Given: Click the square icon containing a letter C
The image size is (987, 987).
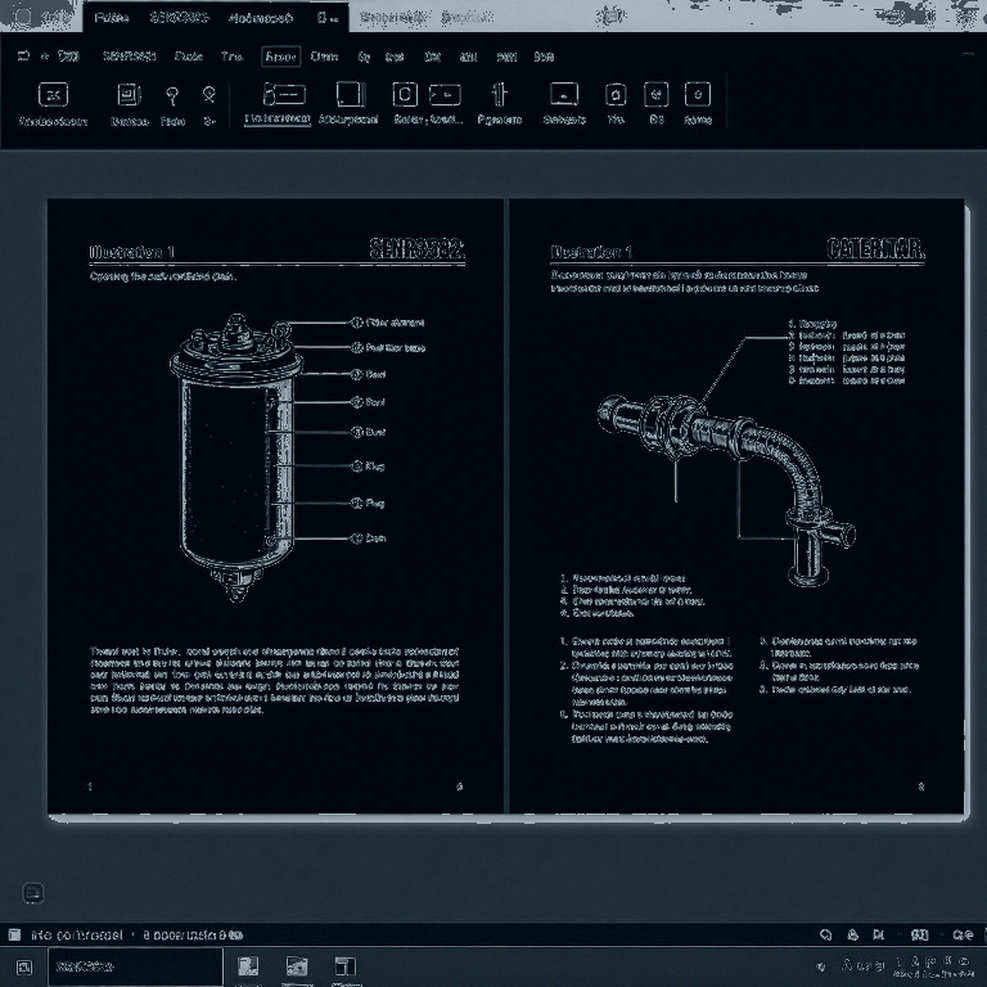Looking at the screenshot, I should (405, 95).
